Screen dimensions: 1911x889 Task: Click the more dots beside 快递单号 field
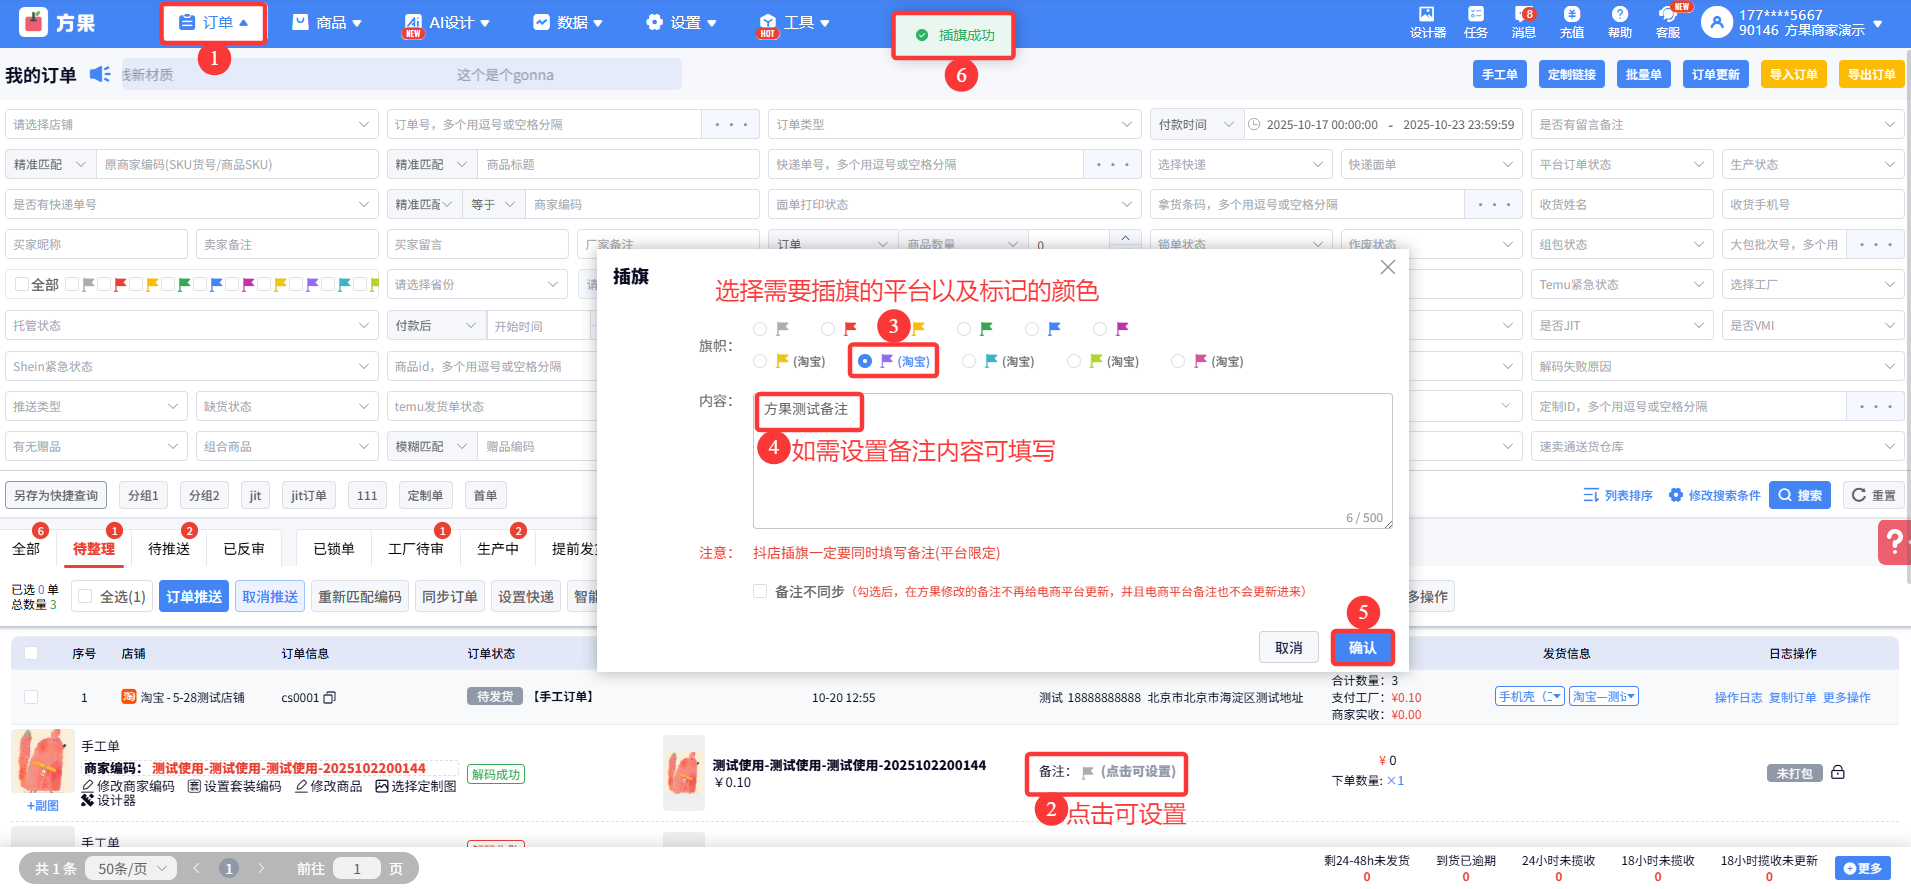pos(1112,164)
